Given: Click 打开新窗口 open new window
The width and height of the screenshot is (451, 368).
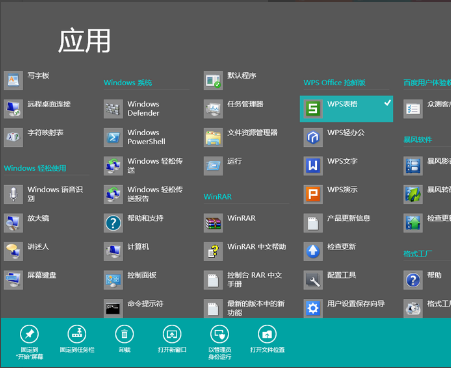Looking at the screenshot, I should [x=172, y=339].
